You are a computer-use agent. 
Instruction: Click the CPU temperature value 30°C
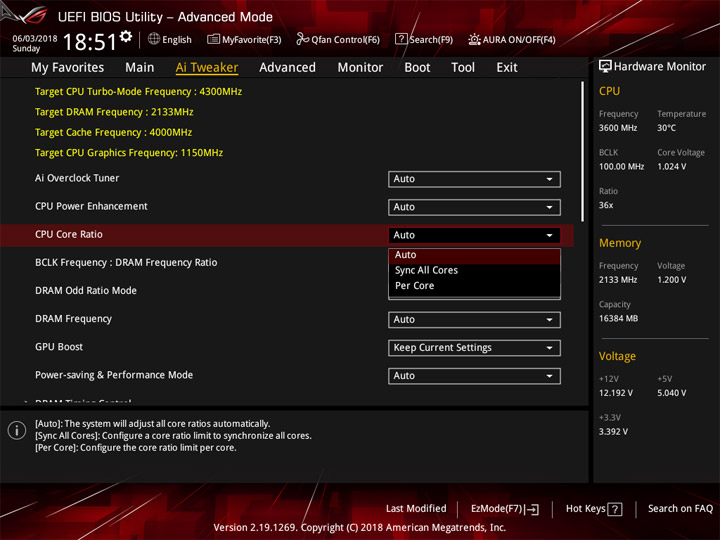click(666, 128)
